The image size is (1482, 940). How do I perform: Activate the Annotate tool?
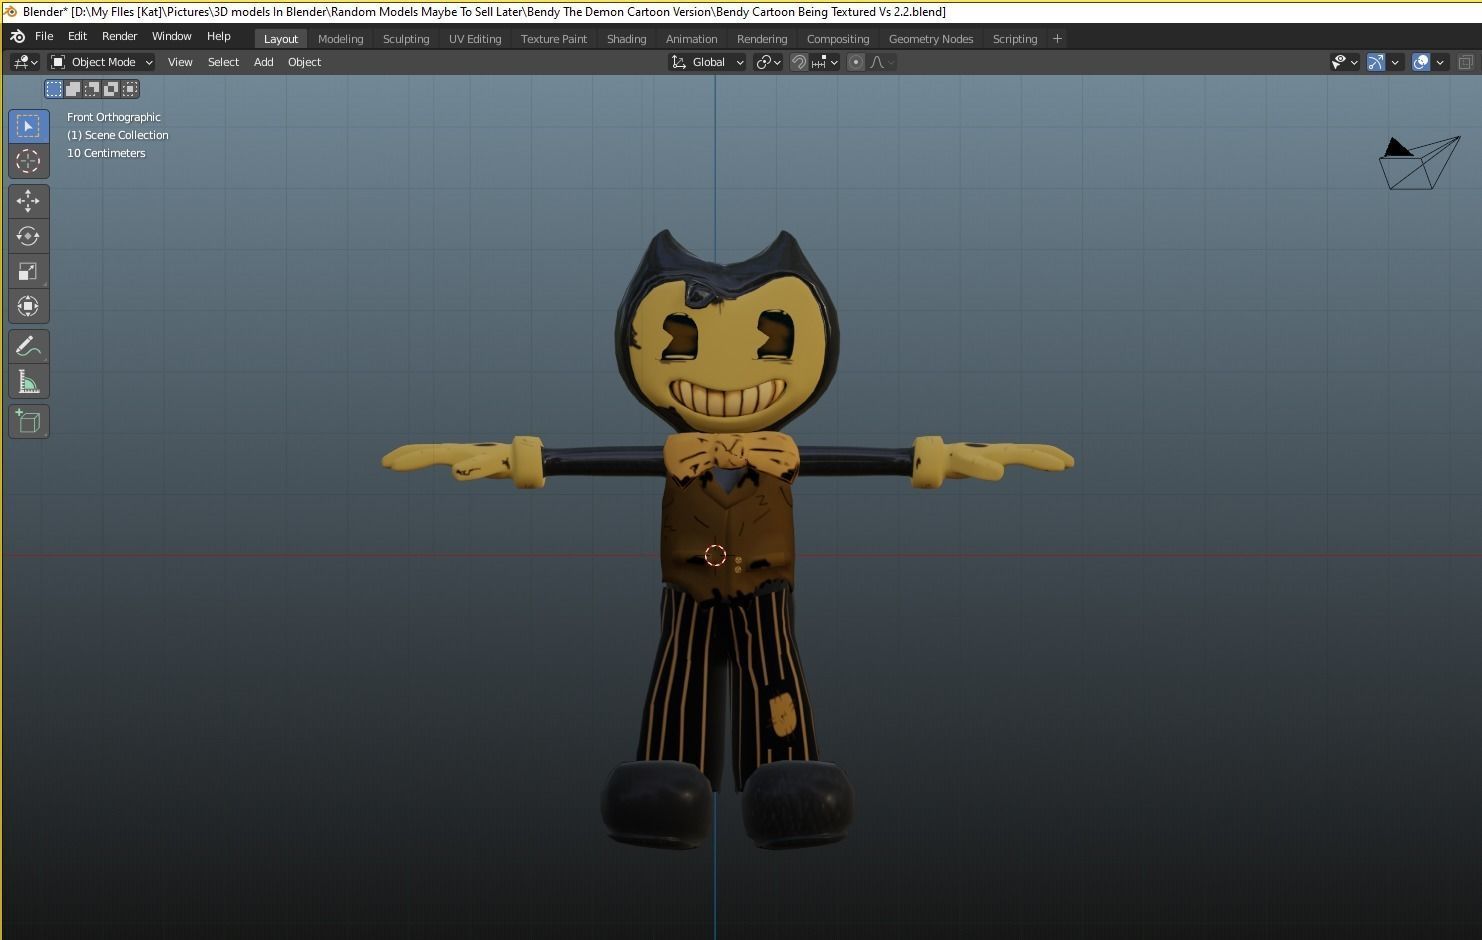(28, 347)
